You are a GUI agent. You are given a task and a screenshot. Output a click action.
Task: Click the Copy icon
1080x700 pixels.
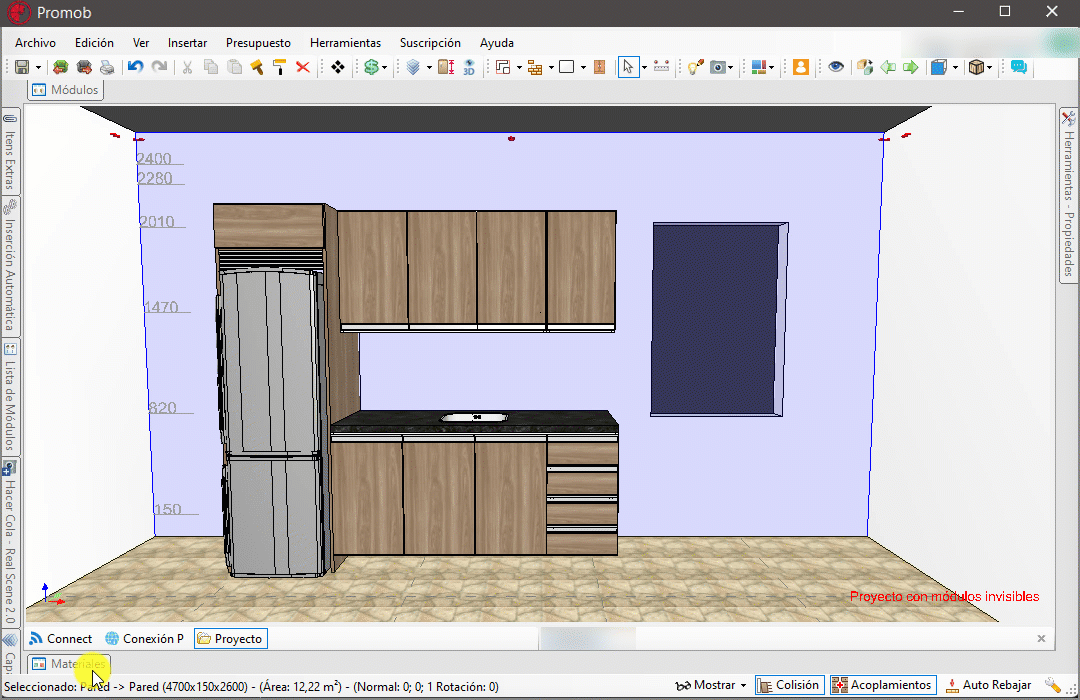211,67
